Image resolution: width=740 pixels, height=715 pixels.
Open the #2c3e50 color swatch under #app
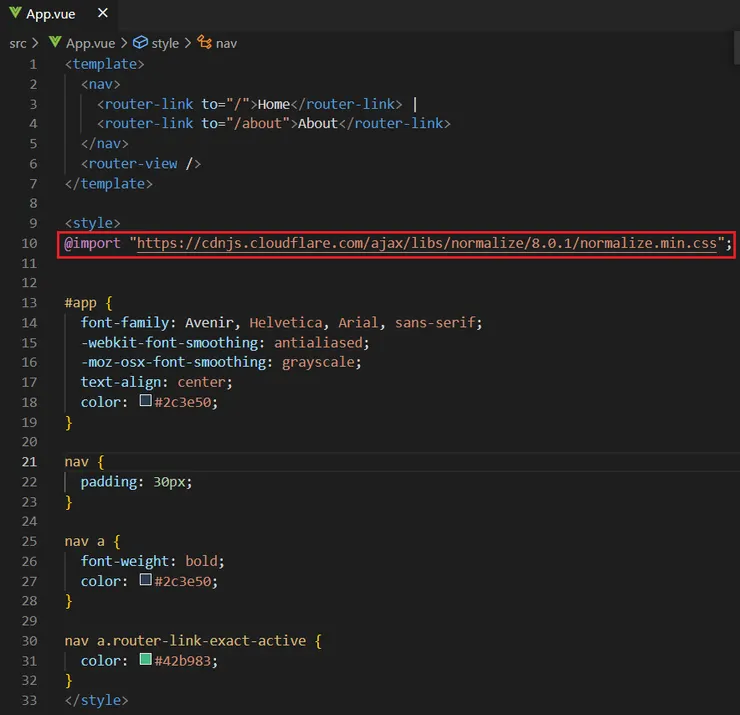click(x=146, y=402)
